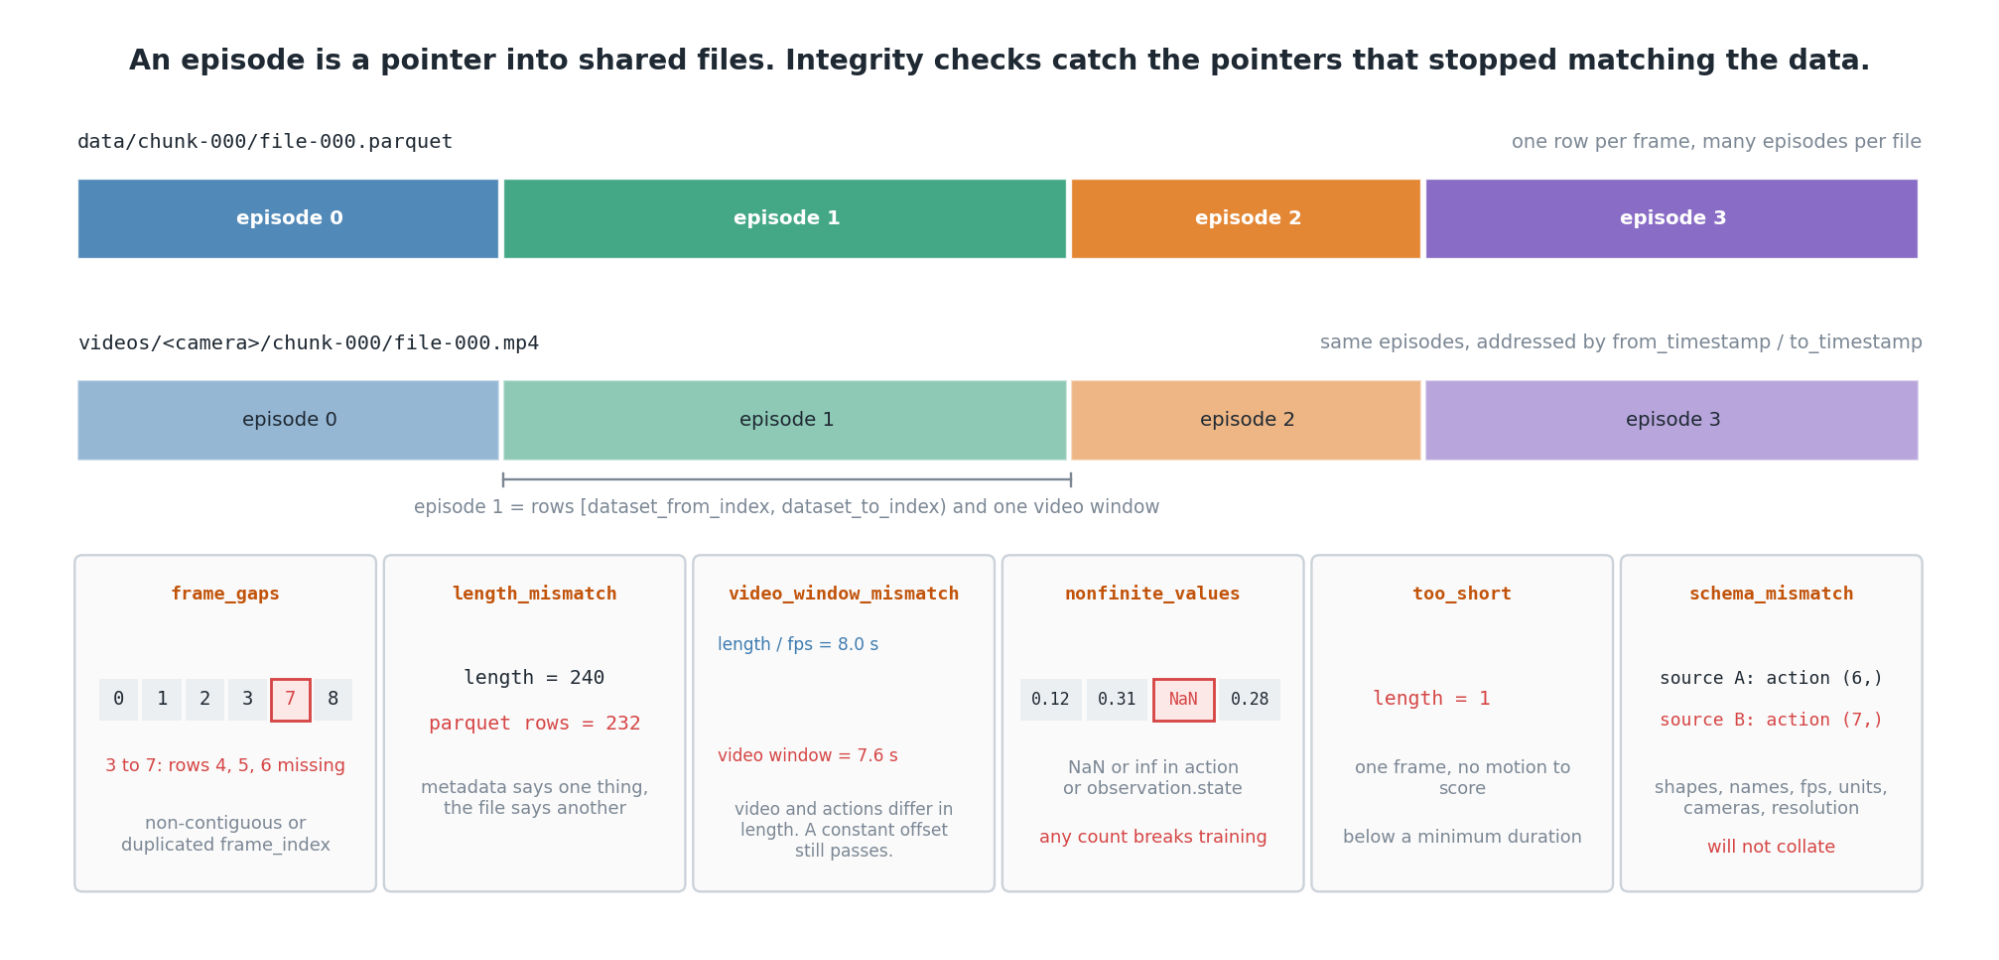Click 'length = 1' text
Viewport: 1999px width, 960px height.
tap(1431, 698)
